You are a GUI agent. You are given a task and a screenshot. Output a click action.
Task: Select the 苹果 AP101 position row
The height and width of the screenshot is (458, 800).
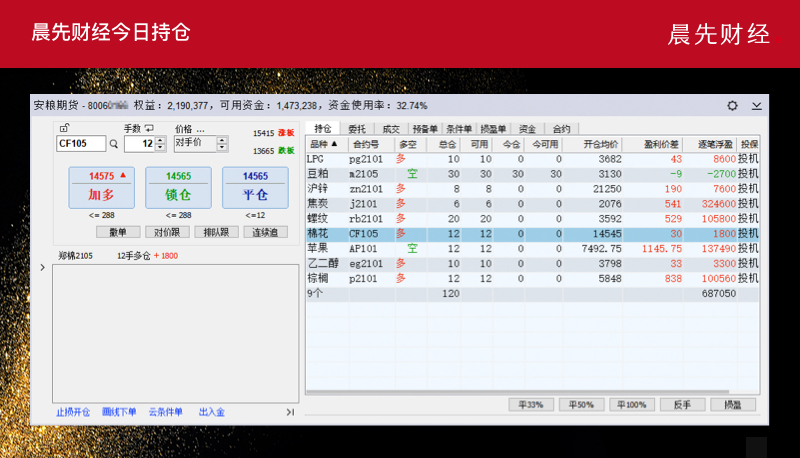530,248
